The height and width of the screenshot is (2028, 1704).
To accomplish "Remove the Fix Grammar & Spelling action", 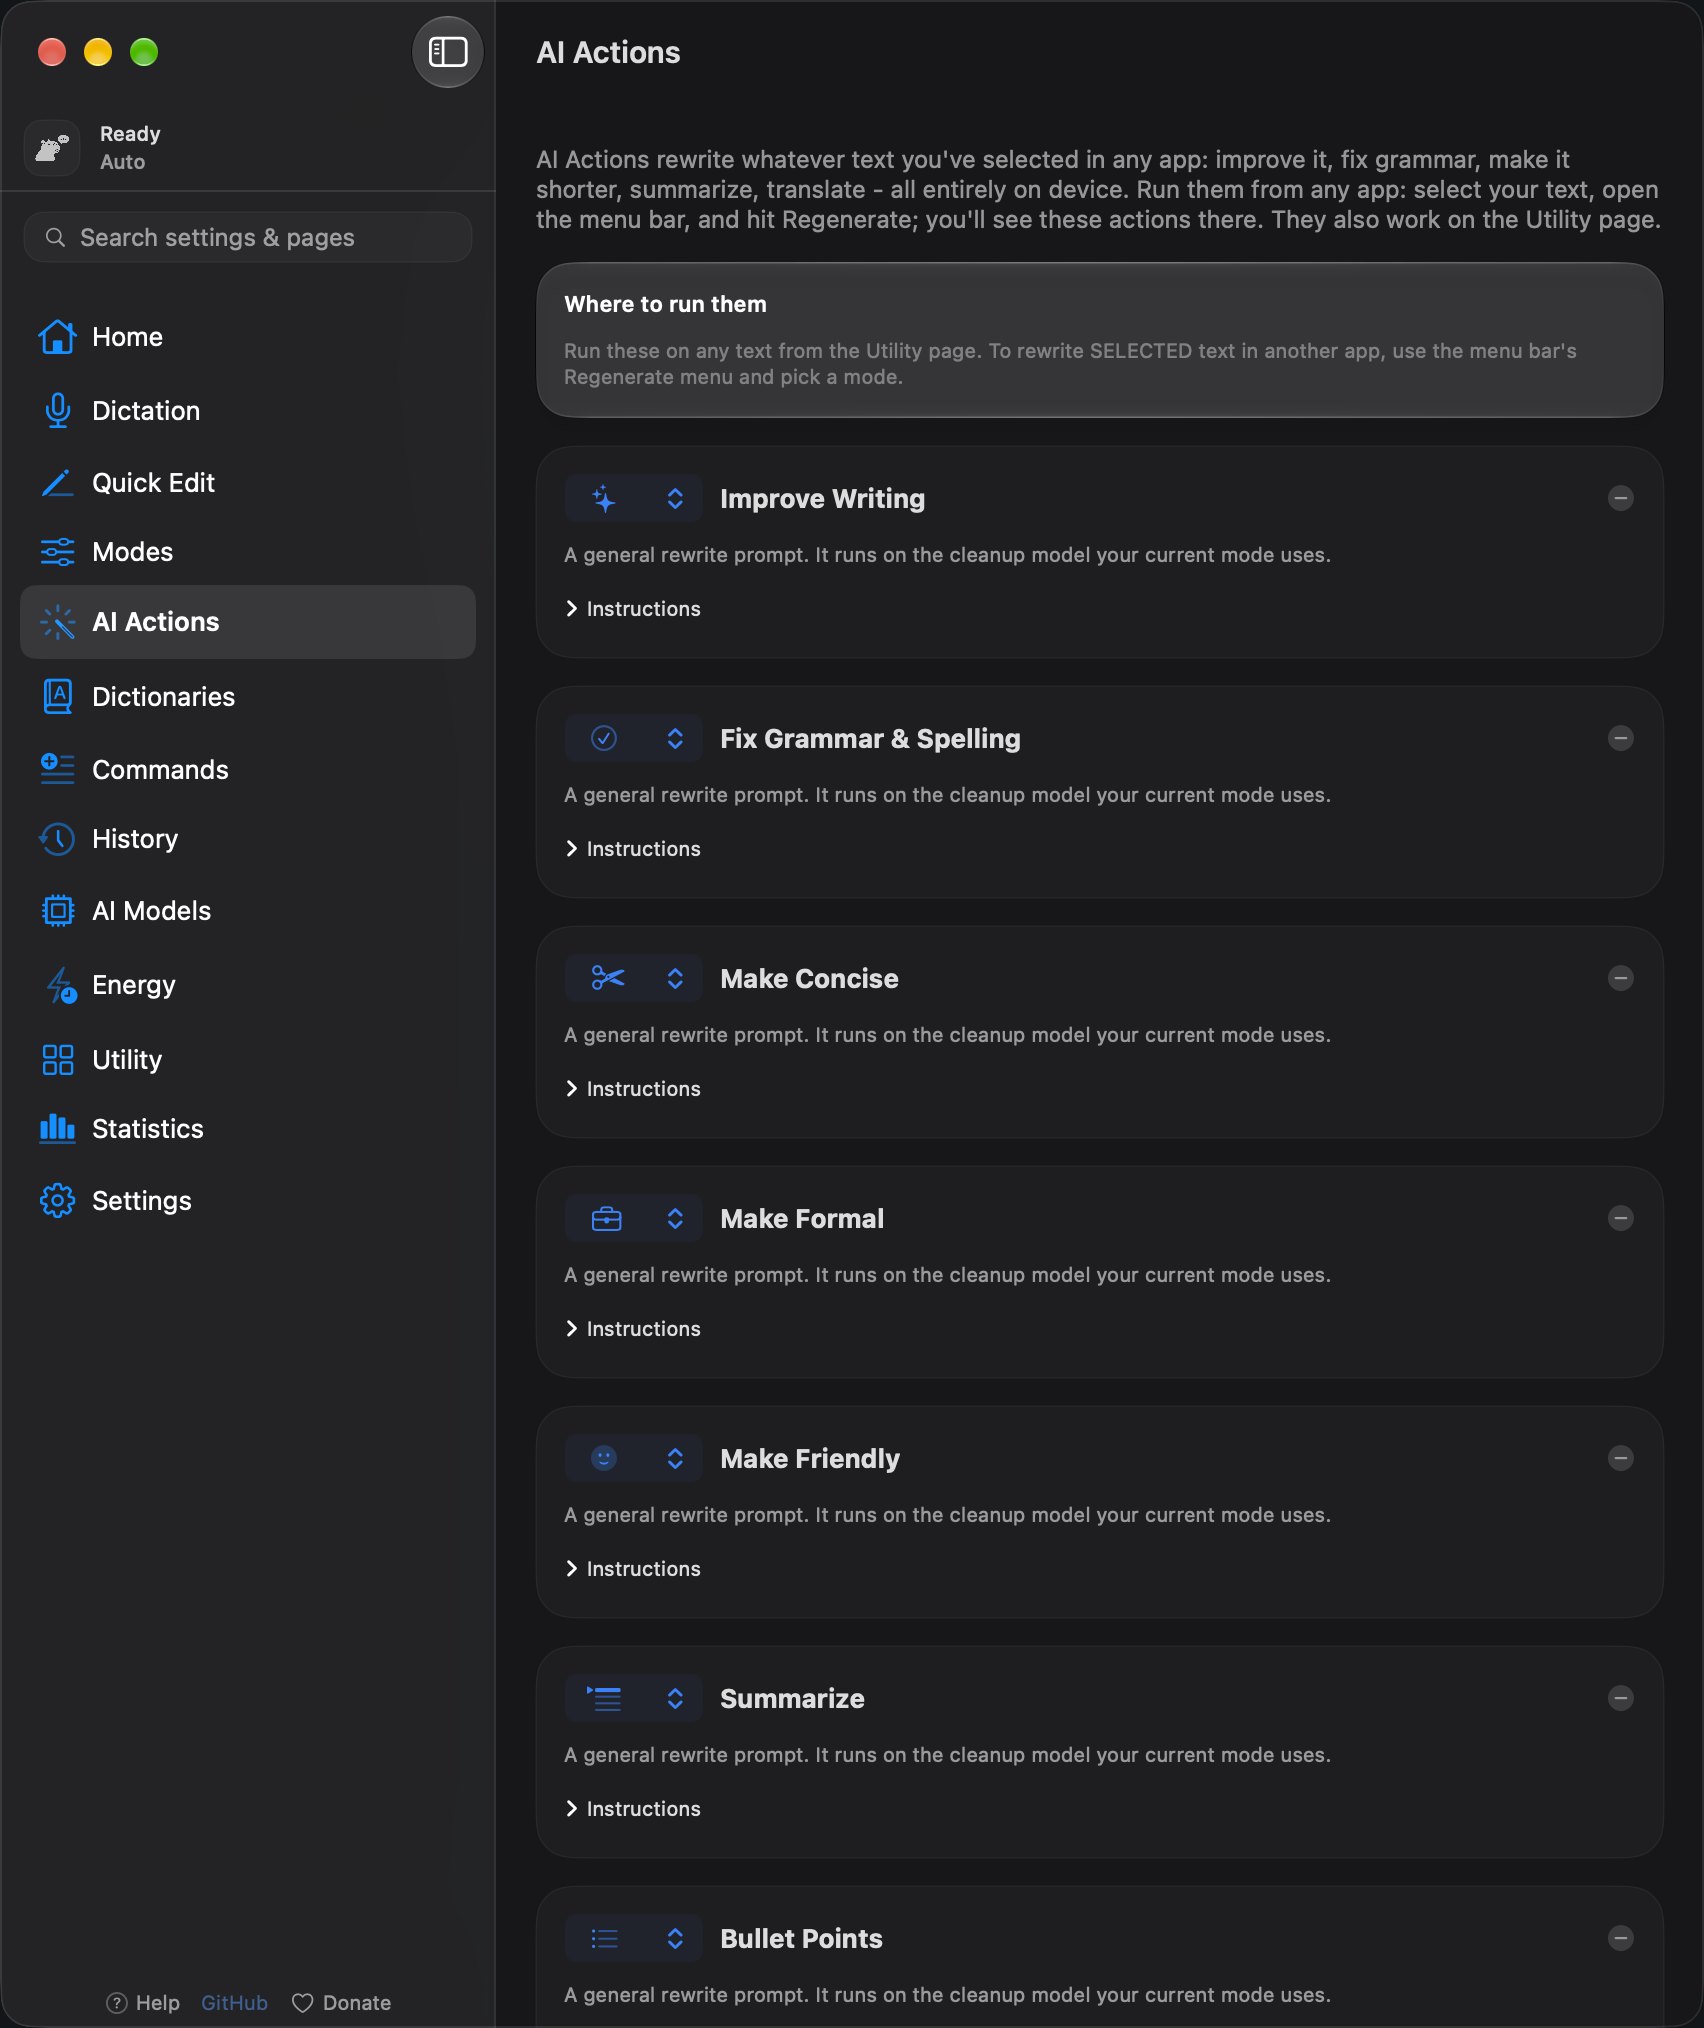I will (1621, 738).
